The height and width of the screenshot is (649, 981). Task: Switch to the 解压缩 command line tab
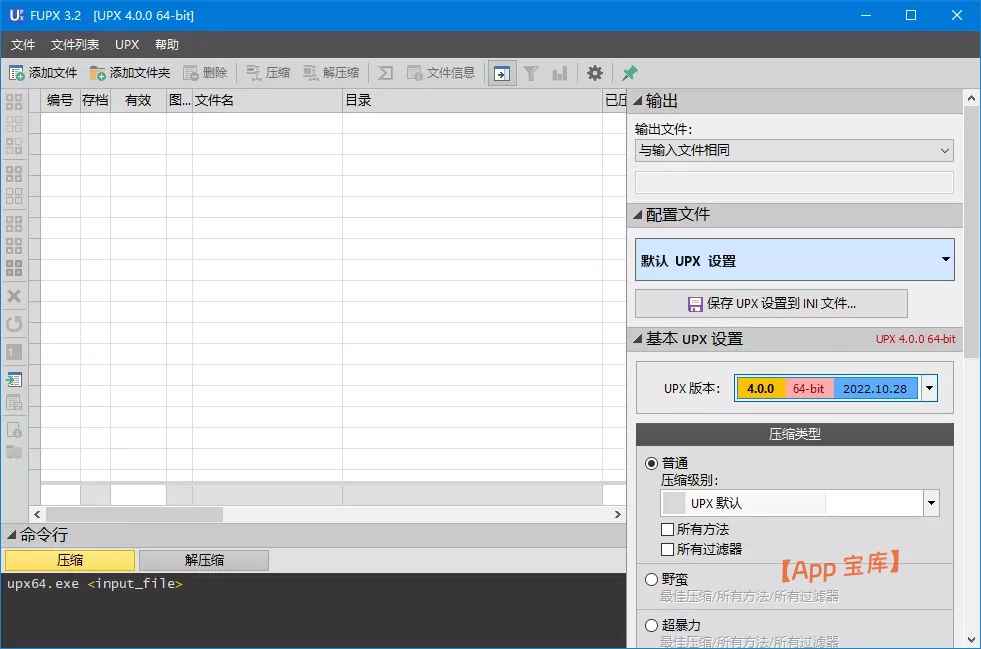[204, 560]
